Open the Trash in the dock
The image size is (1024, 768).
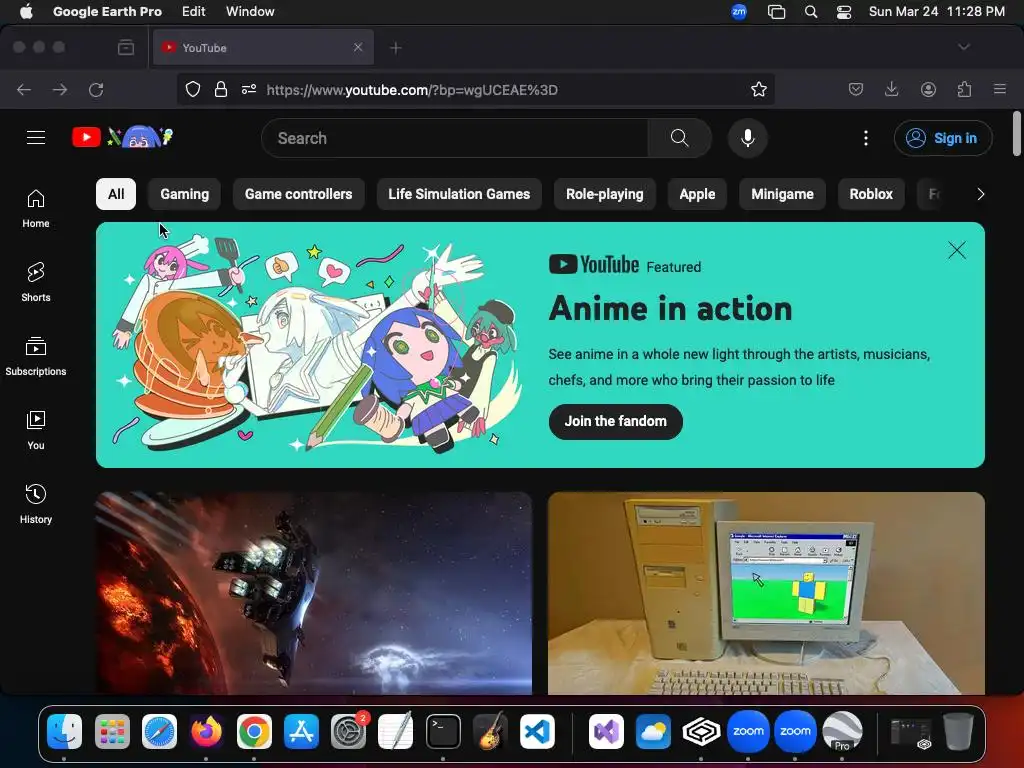958,731
